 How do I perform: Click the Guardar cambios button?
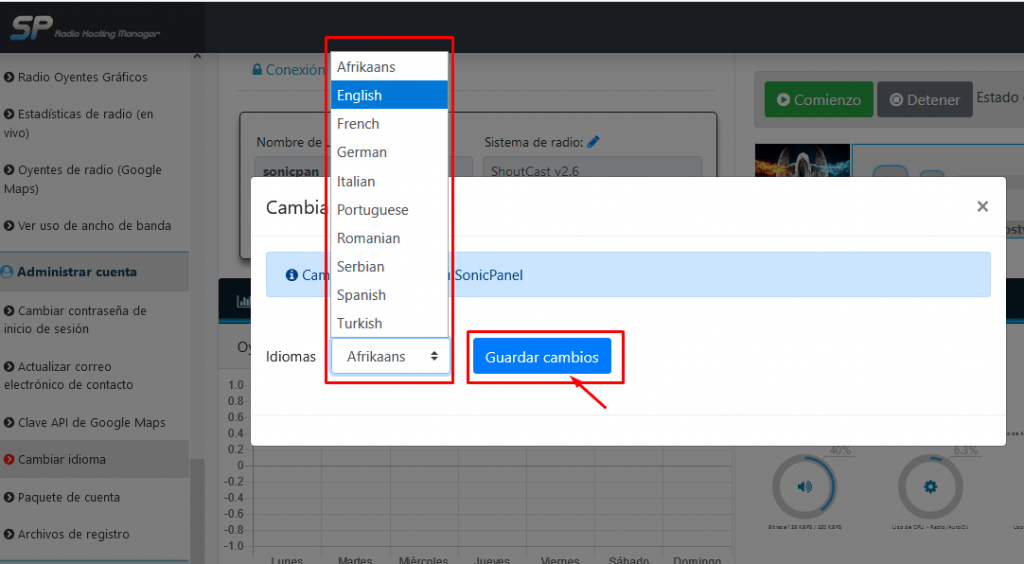point(542,356)
